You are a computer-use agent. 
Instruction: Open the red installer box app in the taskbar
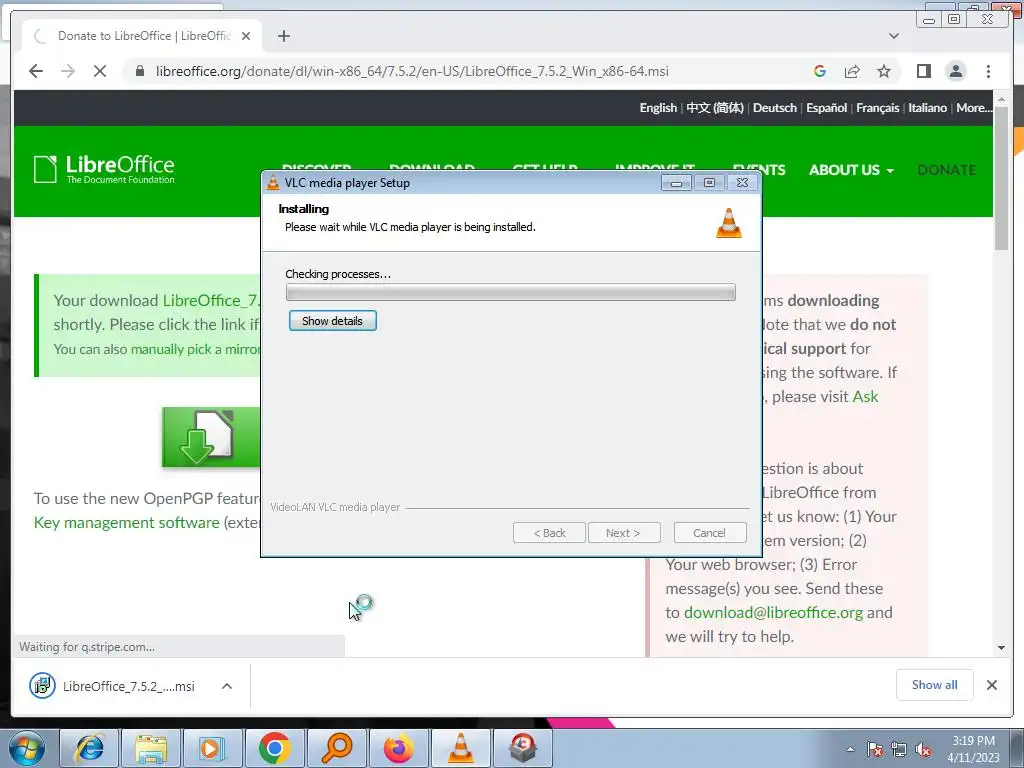click(x=522, y=748)
